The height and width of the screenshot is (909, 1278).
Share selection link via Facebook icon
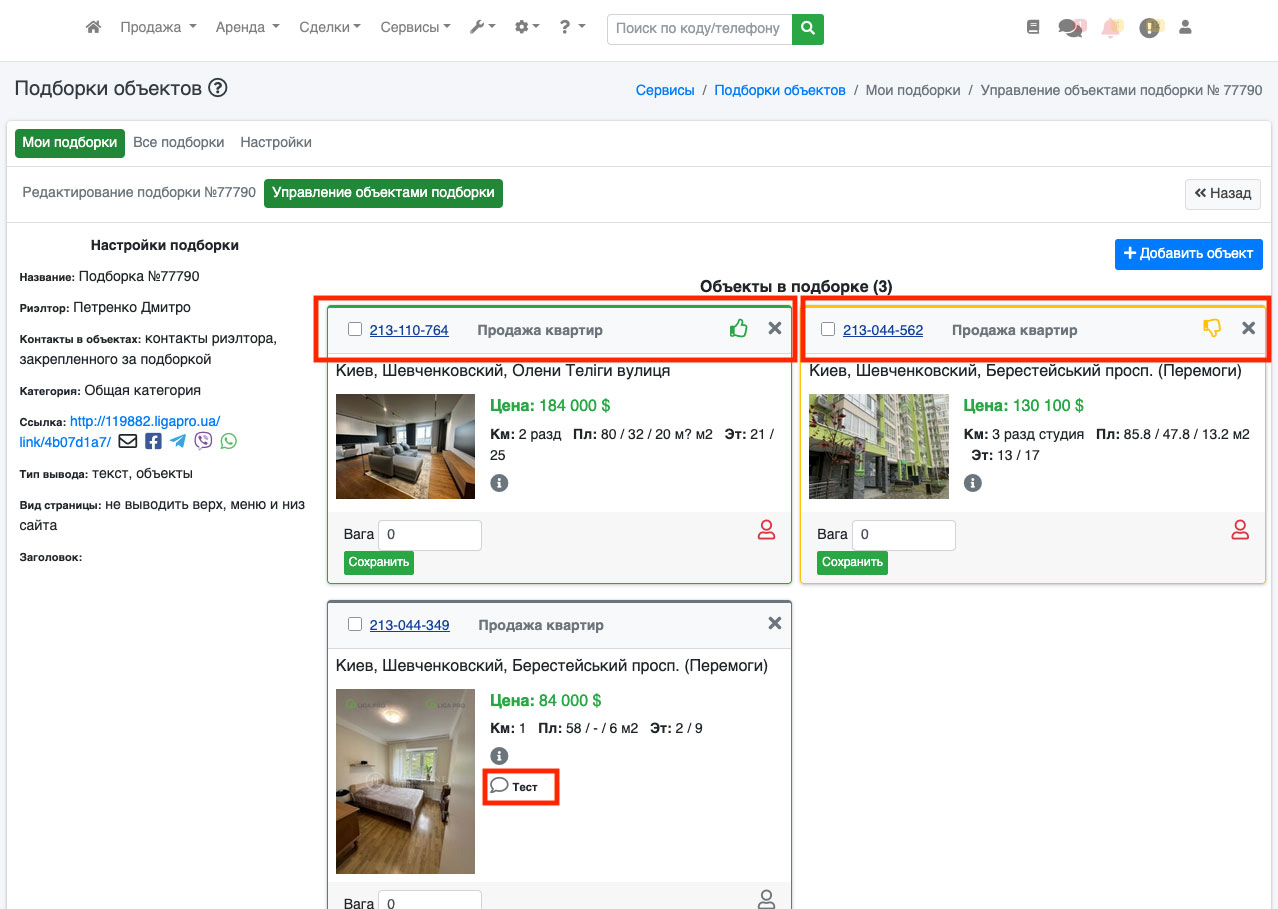153,441
